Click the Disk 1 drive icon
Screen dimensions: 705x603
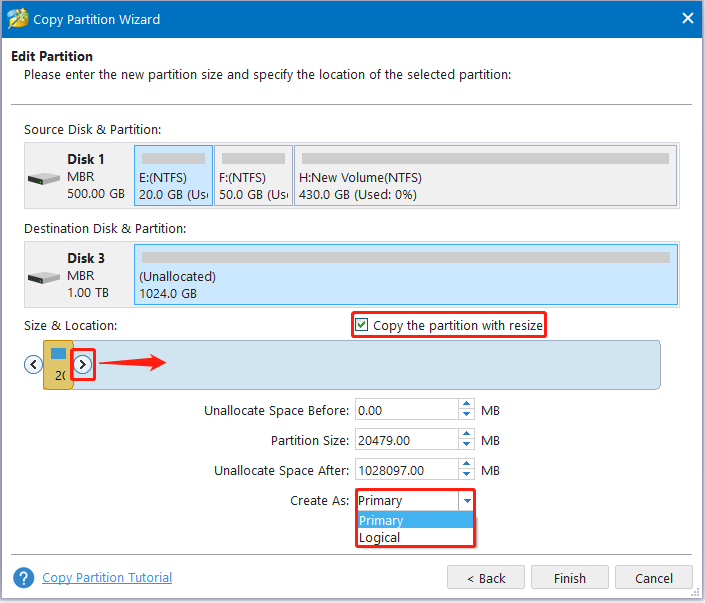click(x=44, y=179)
